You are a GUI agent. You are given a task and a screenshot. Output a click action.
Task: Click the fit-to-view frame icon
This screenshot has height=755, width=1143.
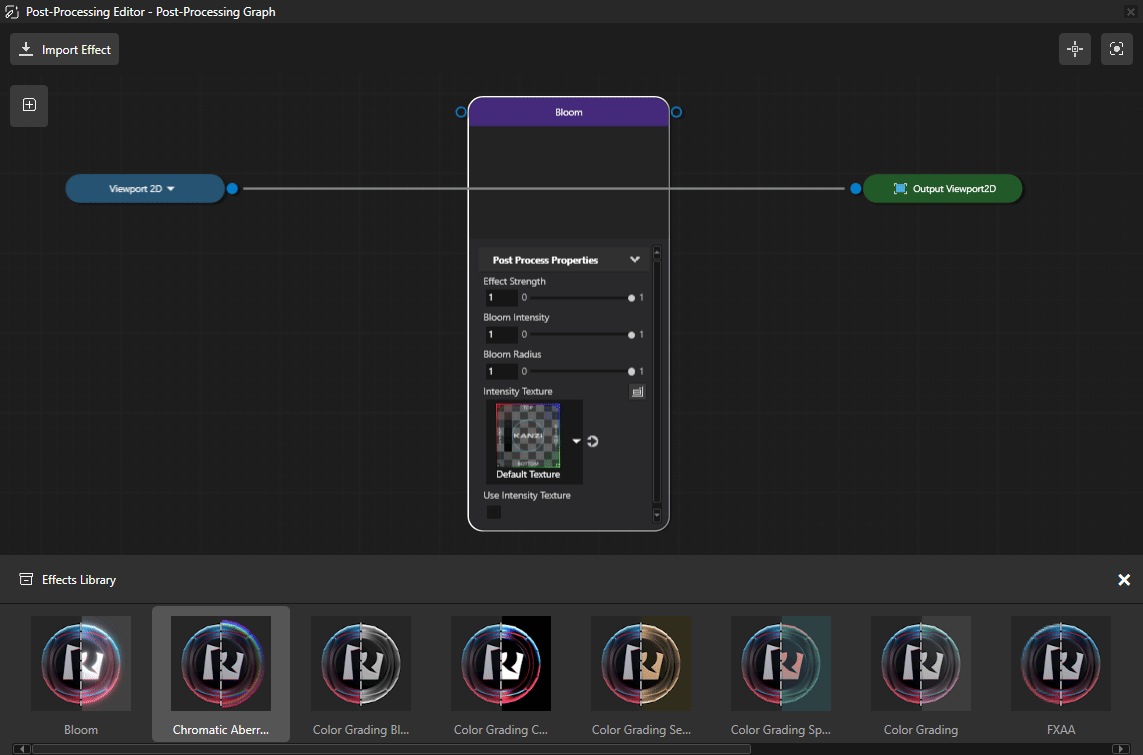[x=1116, y=49]
